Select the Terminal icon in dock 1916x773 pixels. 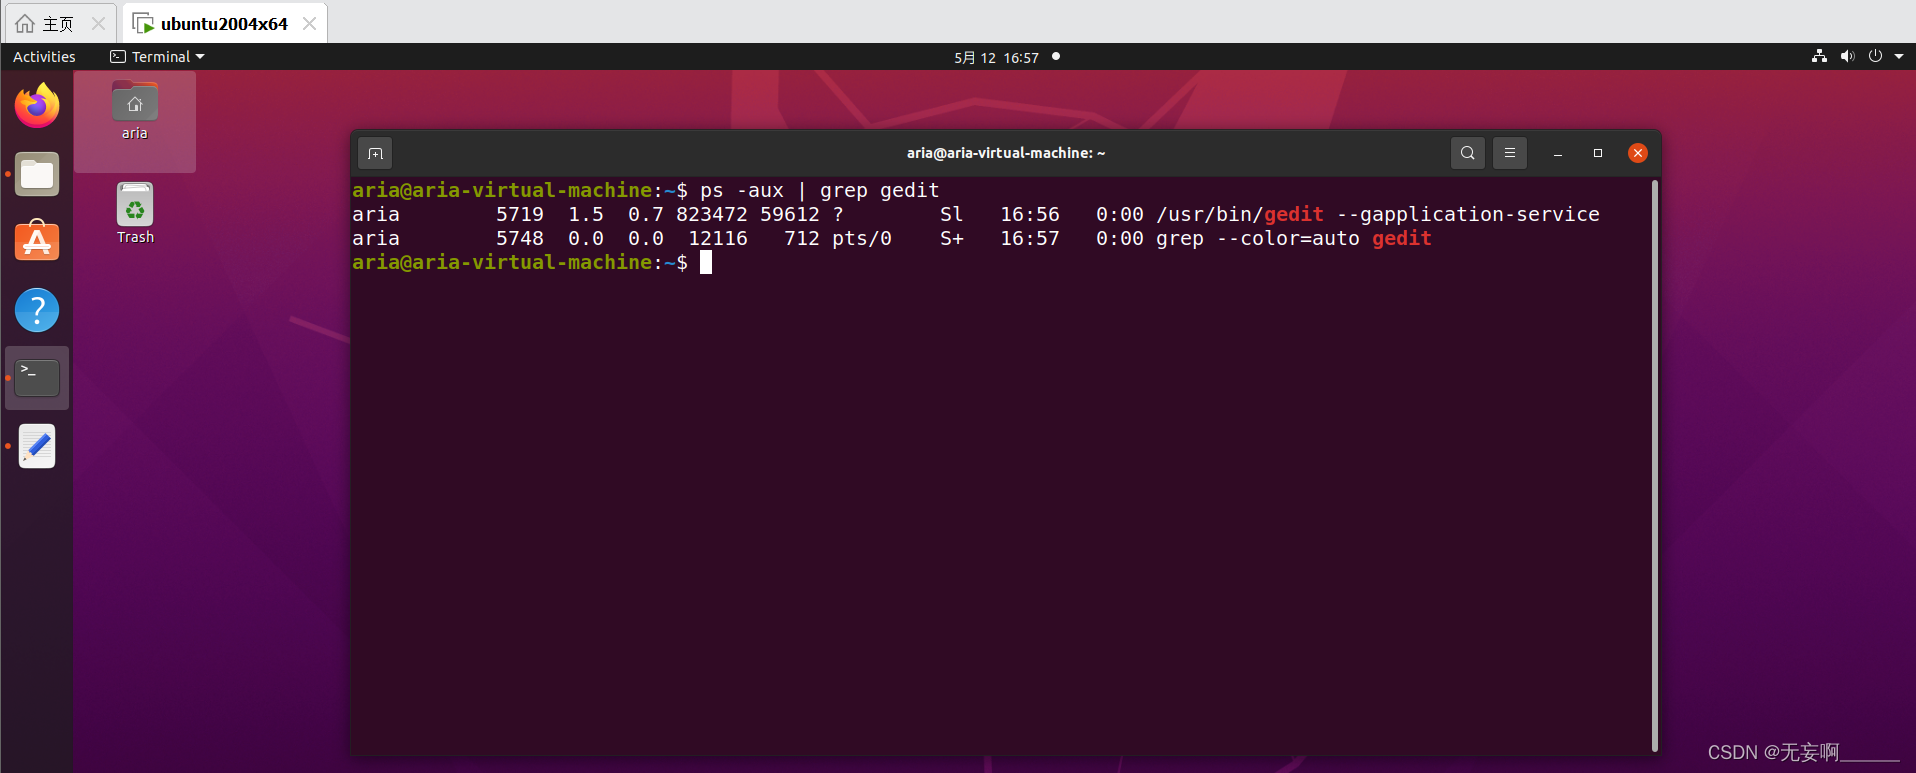pos(37,378)
